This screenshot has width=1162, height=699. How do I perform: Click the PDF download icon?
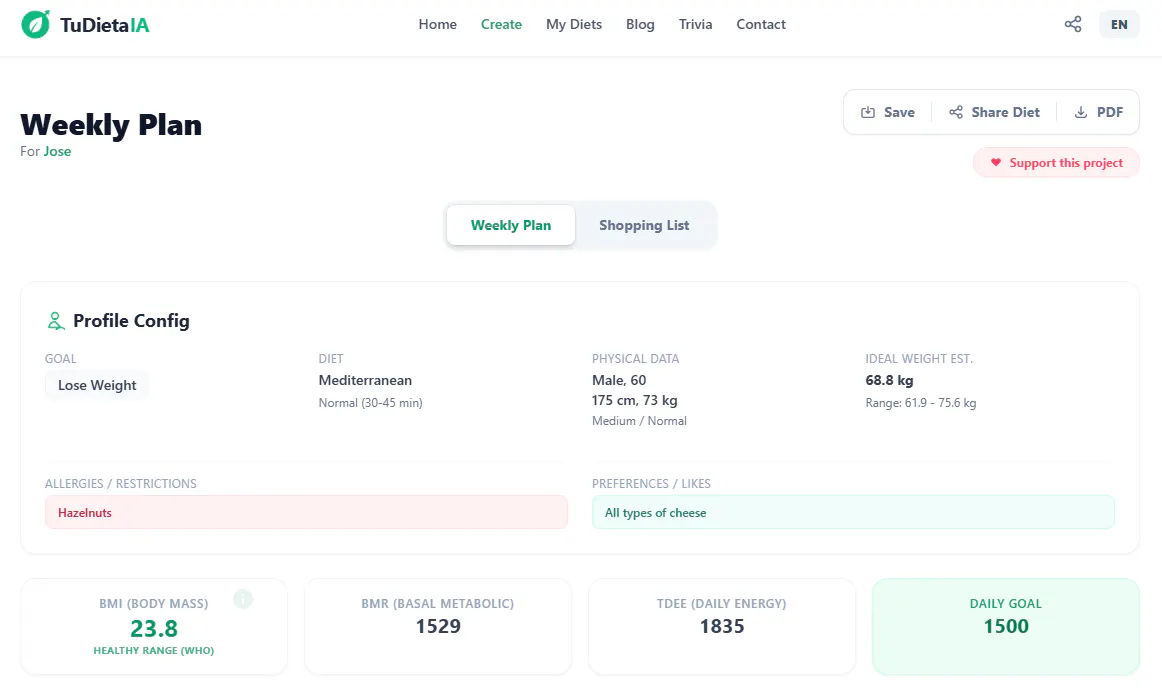pyautogui.click(x=1081, y=112)
